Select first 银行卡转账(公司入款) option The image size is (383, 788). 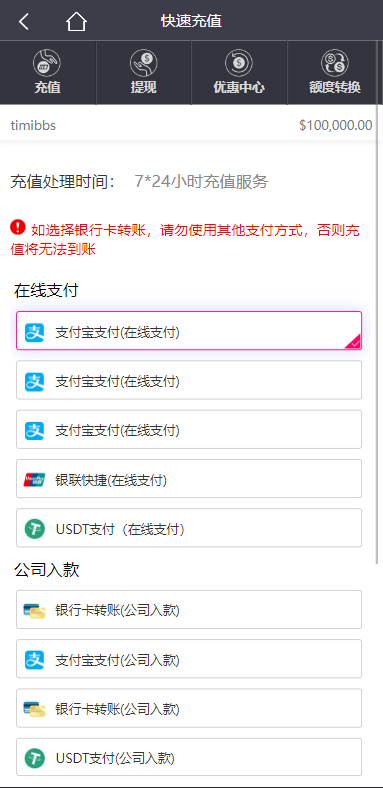tap(189, 610)
